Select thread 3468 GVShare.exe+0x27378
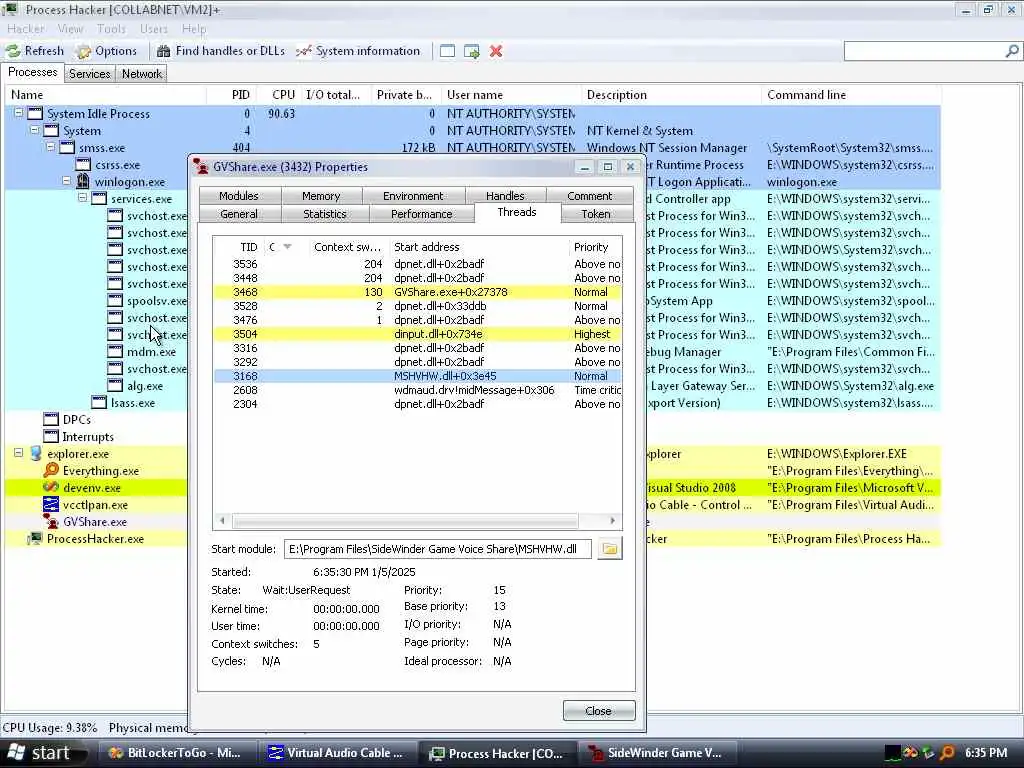The height and width of the screenshot is (768, 1024). point(417,292)
